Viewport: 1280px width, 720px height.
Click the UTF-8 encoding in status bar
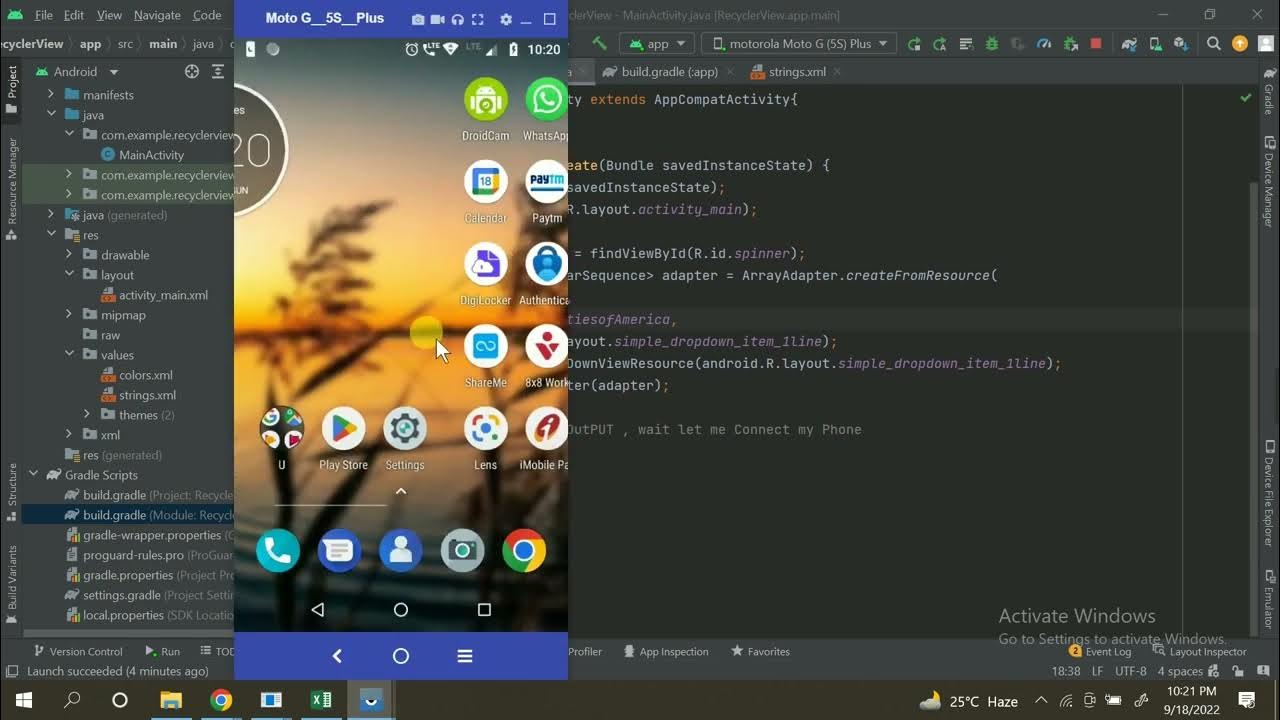pos(1130,671)
